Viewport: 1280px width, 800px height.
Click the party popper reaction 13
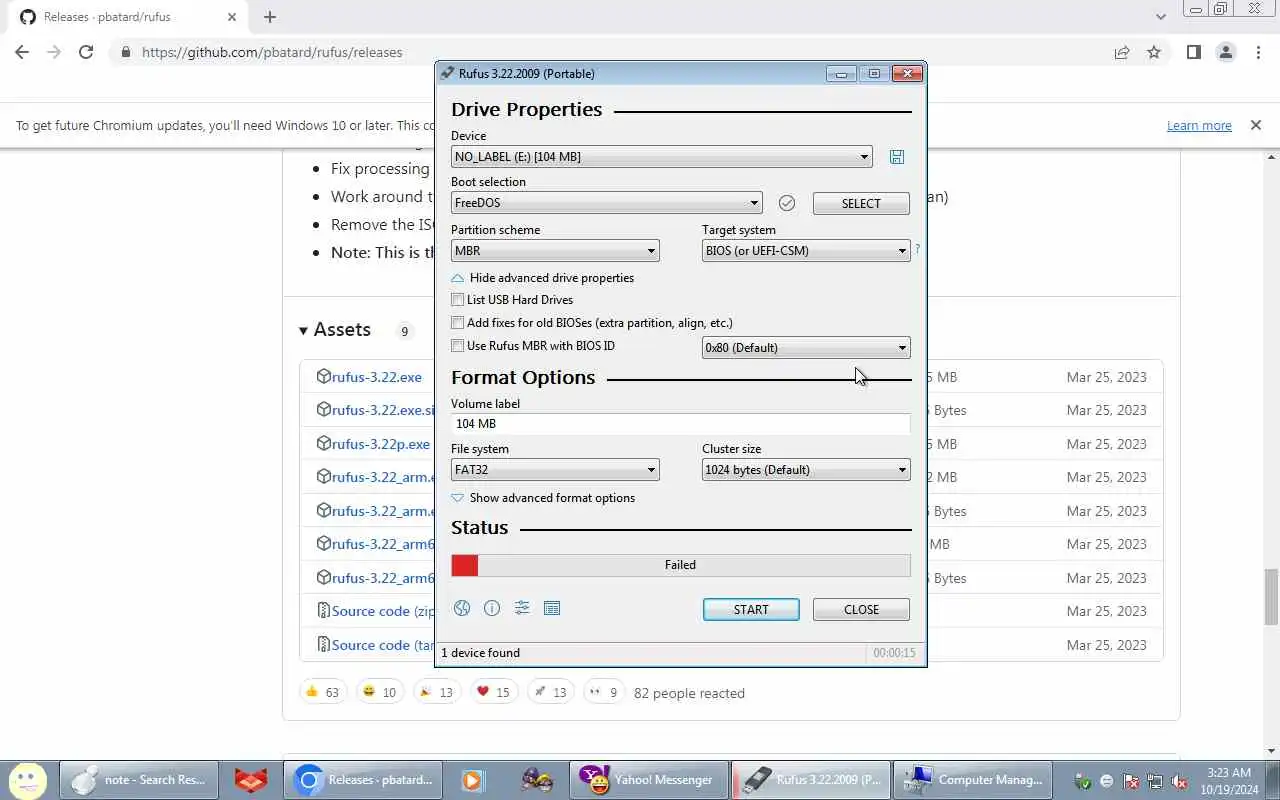click(x=436, y=692)
